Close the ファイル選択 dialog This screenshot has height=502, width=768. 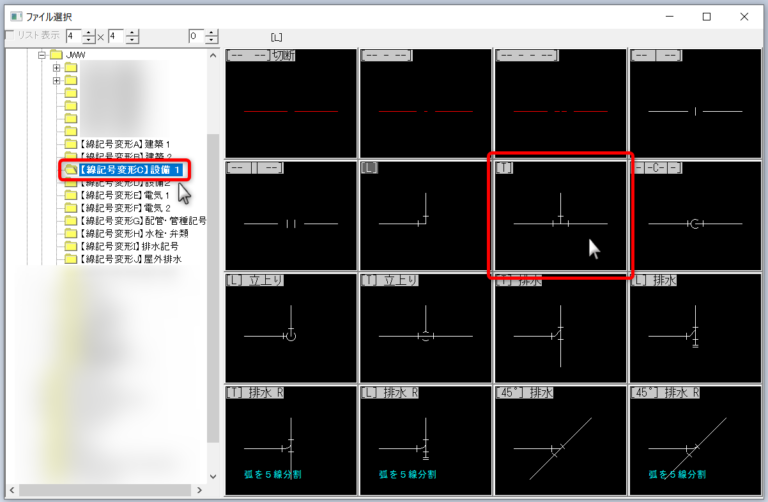click(x=744, y=17)
